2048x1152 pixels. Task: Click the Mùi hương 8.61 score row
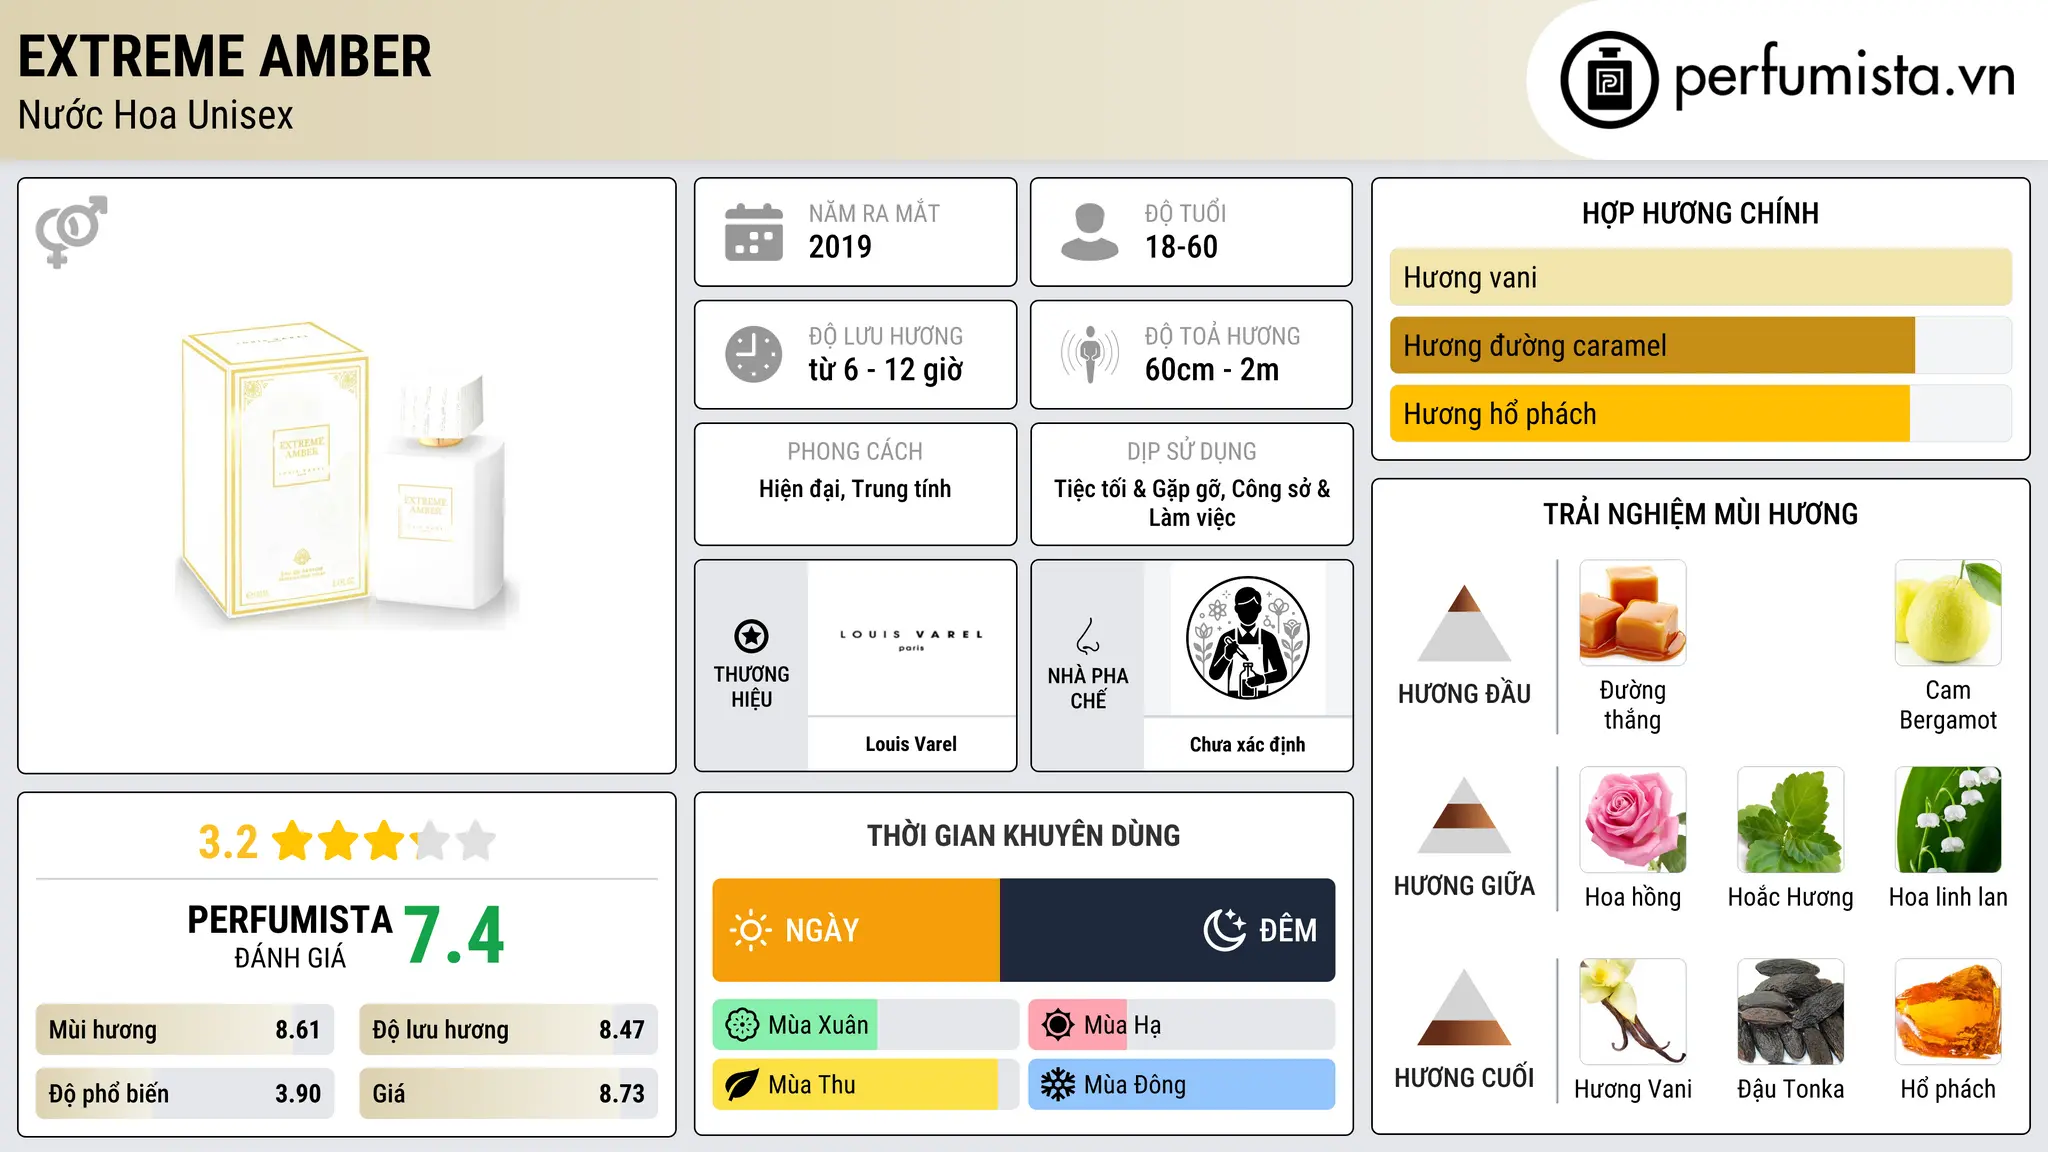click(185, 1030)
